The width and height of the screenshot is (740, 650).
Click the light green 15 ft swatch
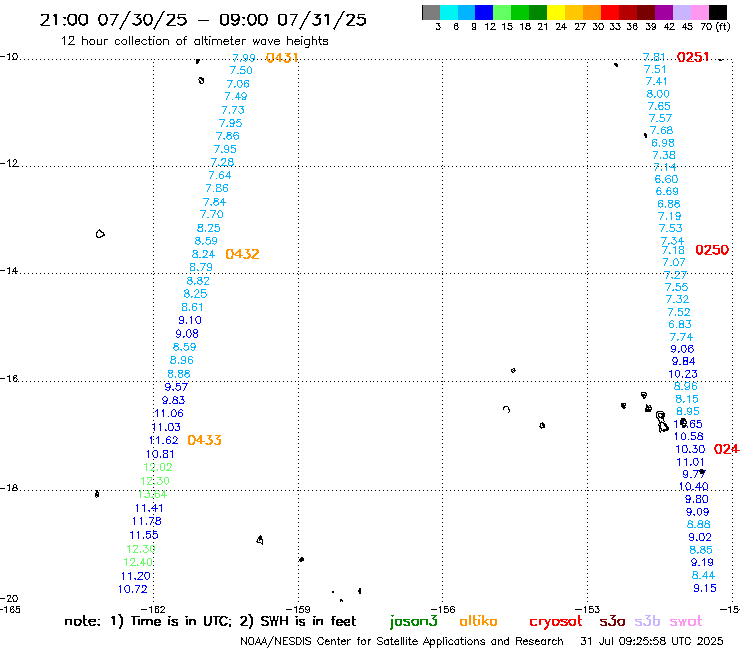(502, 12)
